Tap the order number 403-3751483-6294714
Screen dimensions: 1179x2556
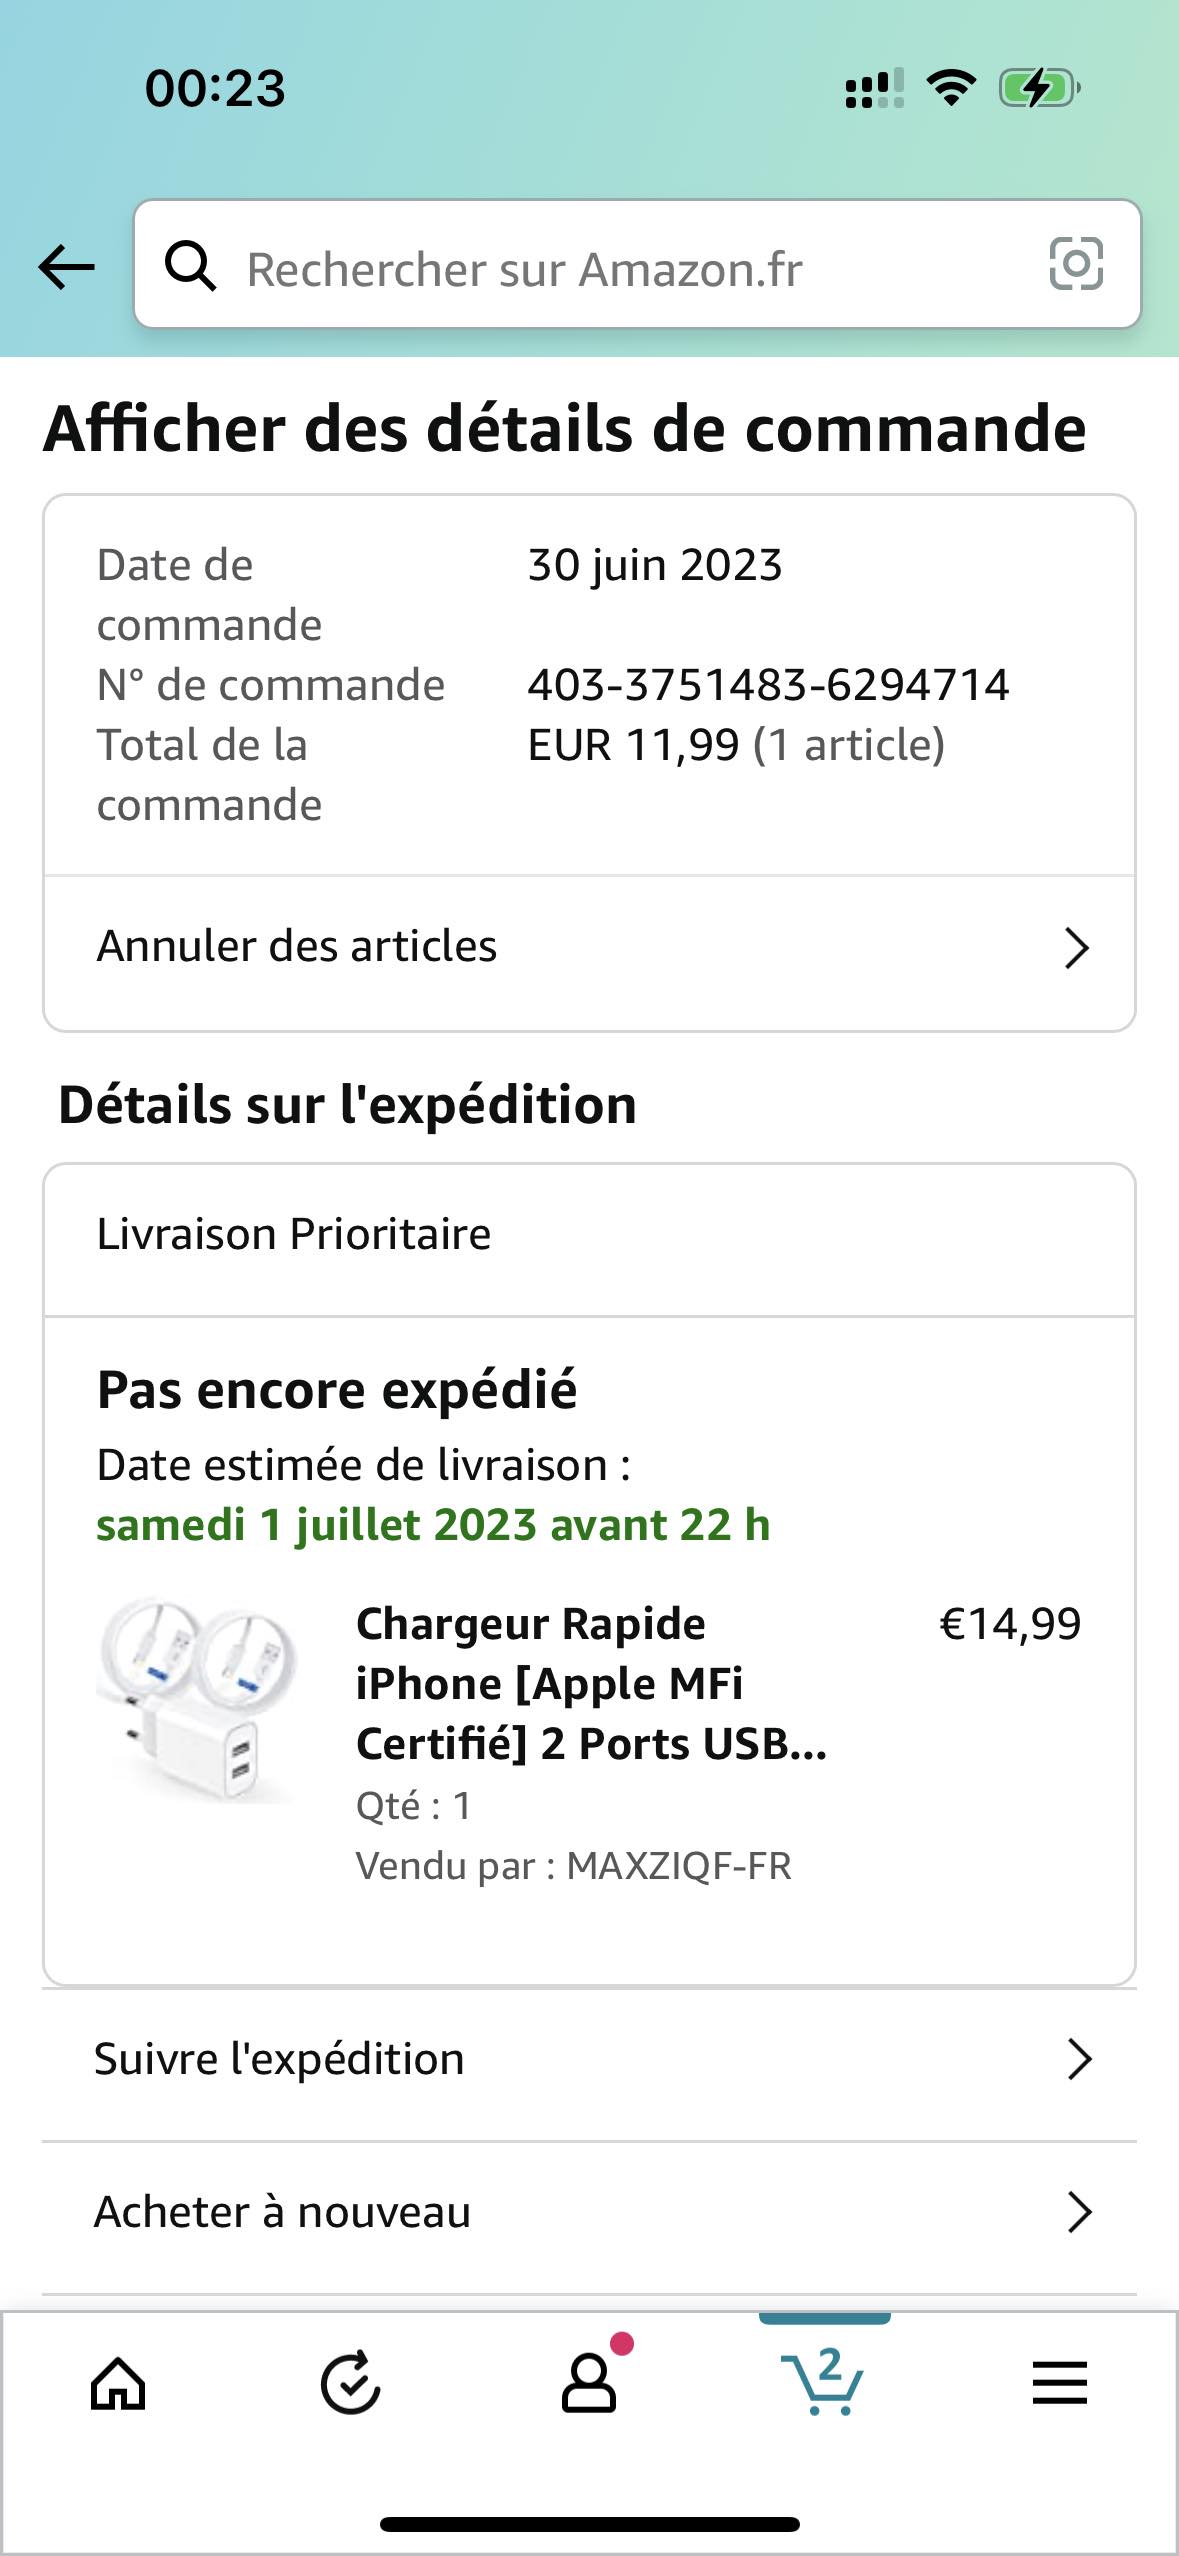tap(768, 685)
